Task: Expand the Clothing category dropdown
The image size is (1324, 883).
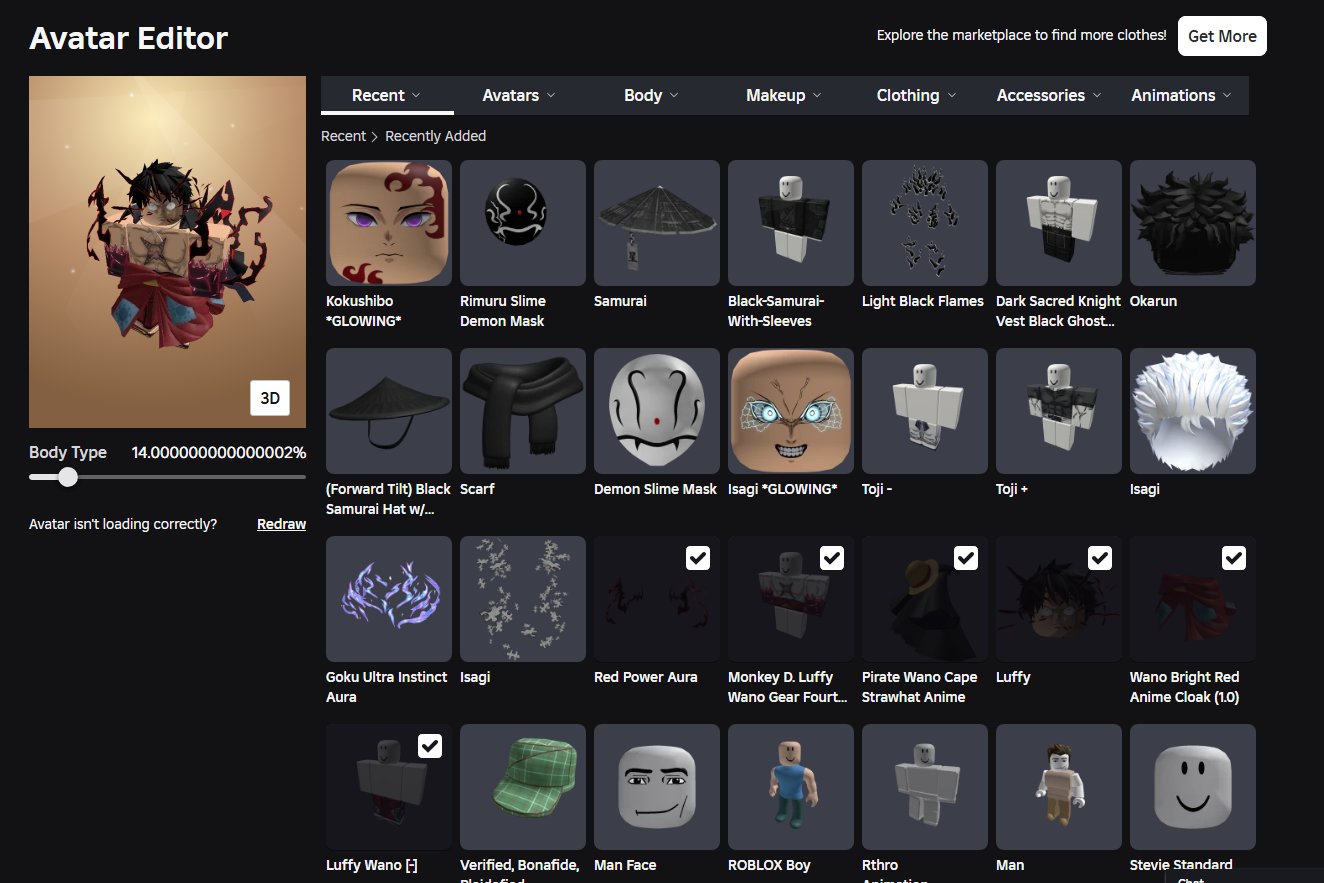Action: point(917,95)
